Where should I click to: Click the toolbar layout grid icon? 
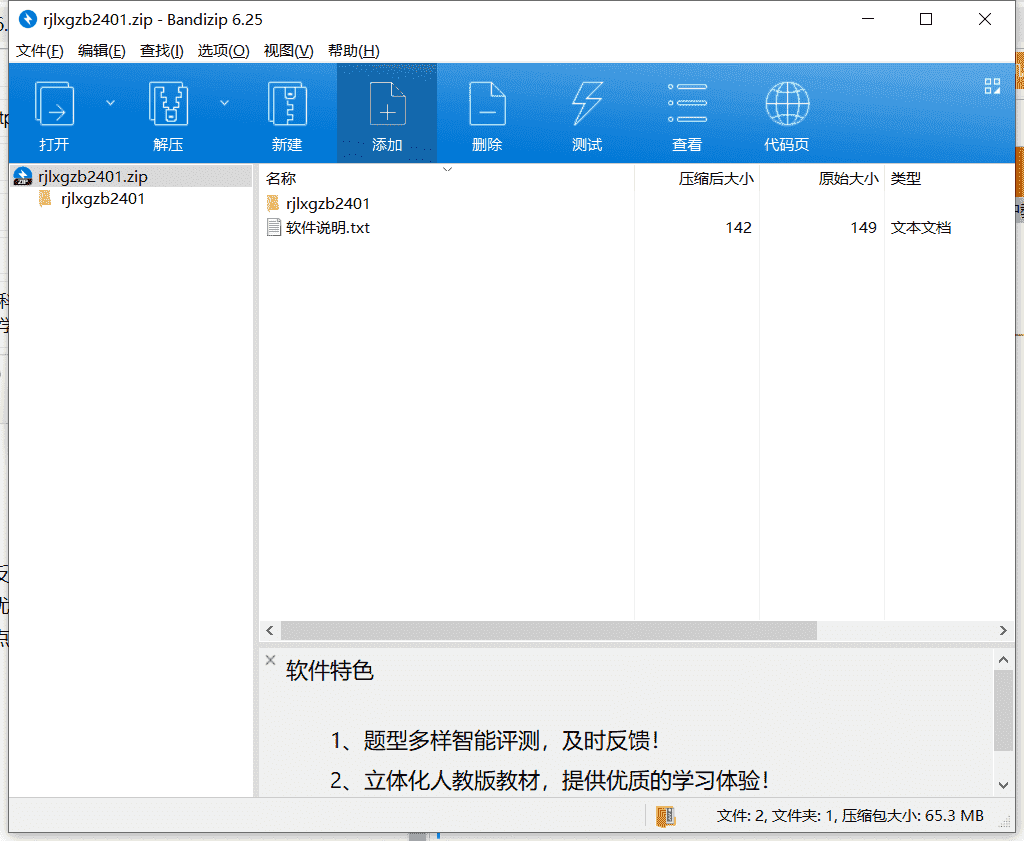tap(992, 86)
